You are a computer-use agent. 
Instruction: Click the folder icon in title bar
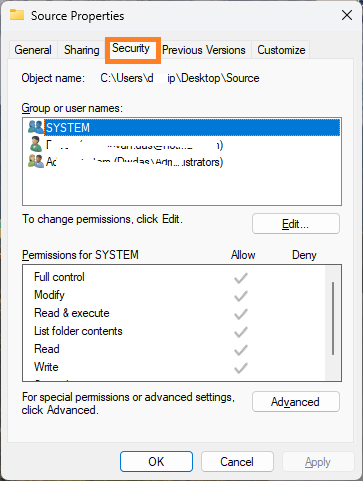point(17,15)
